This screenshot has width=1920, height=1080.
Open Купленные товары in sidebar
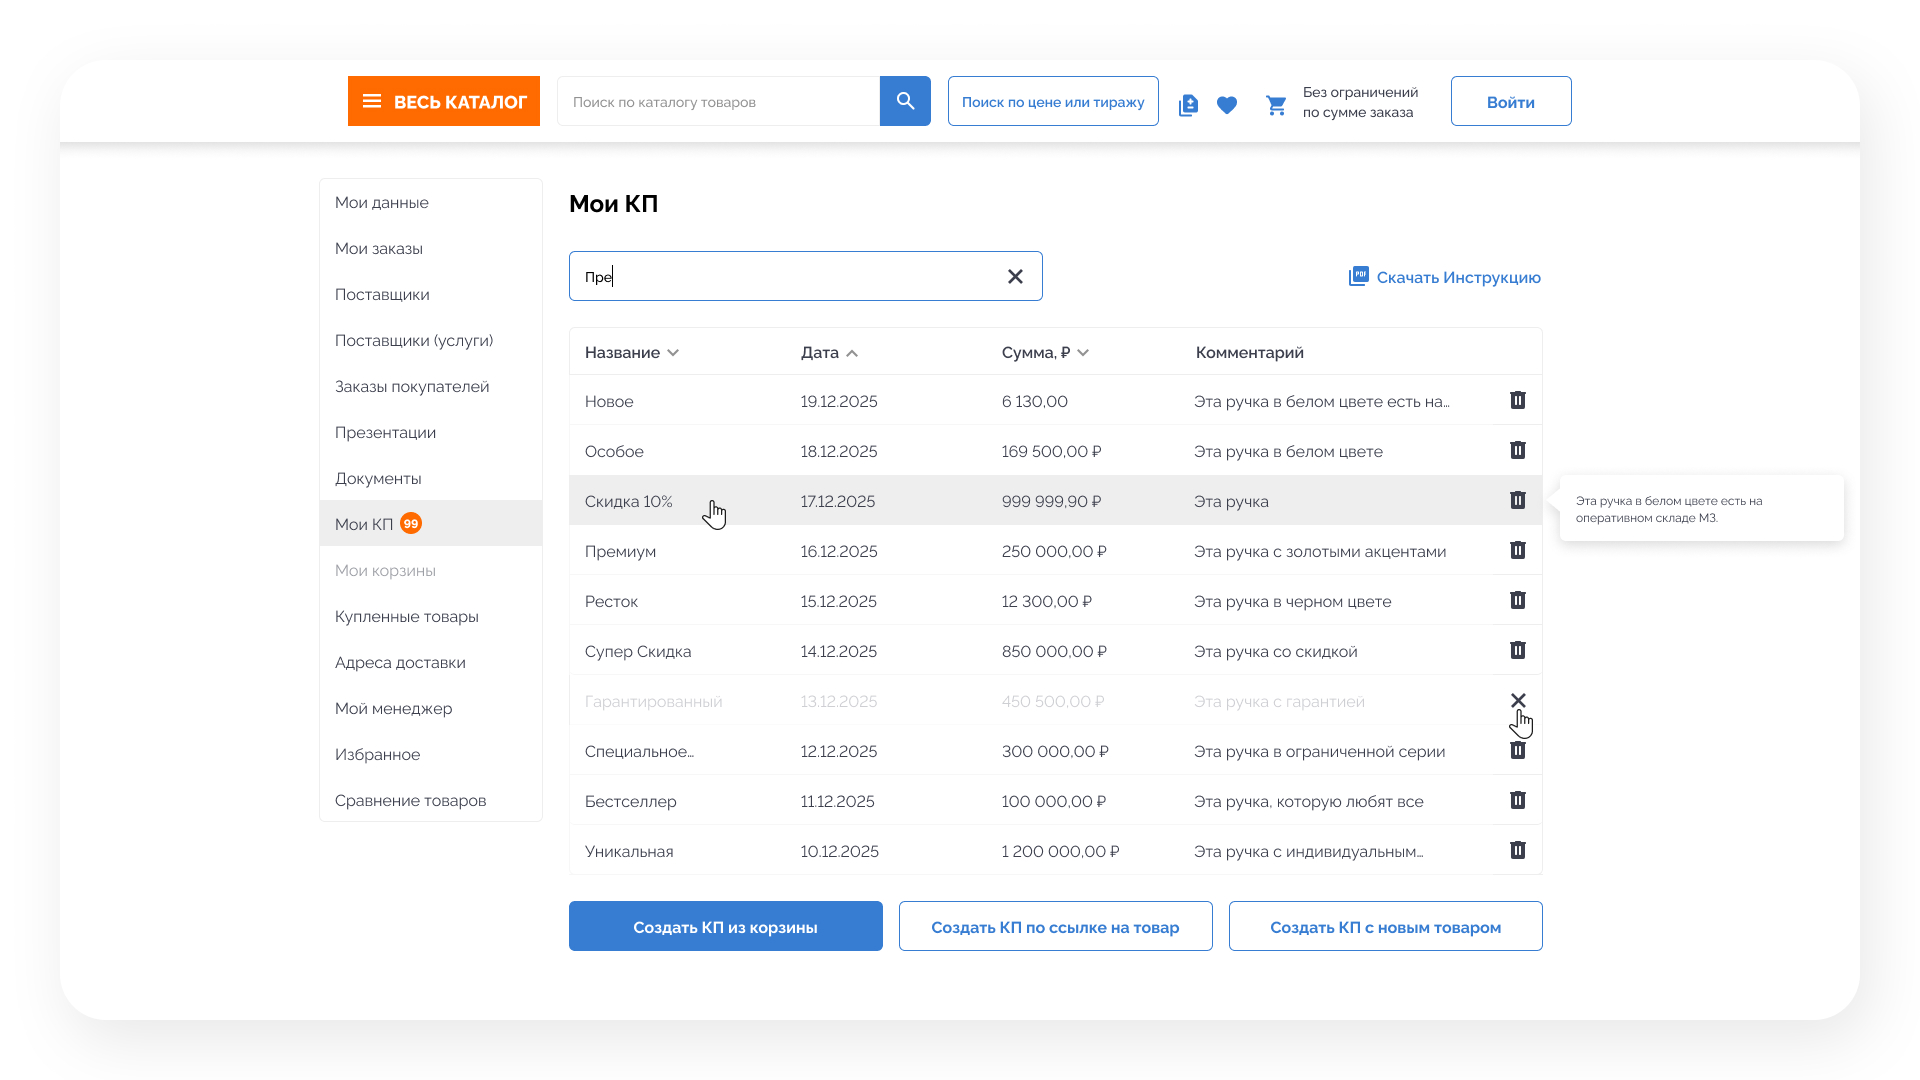coord(431,616)
